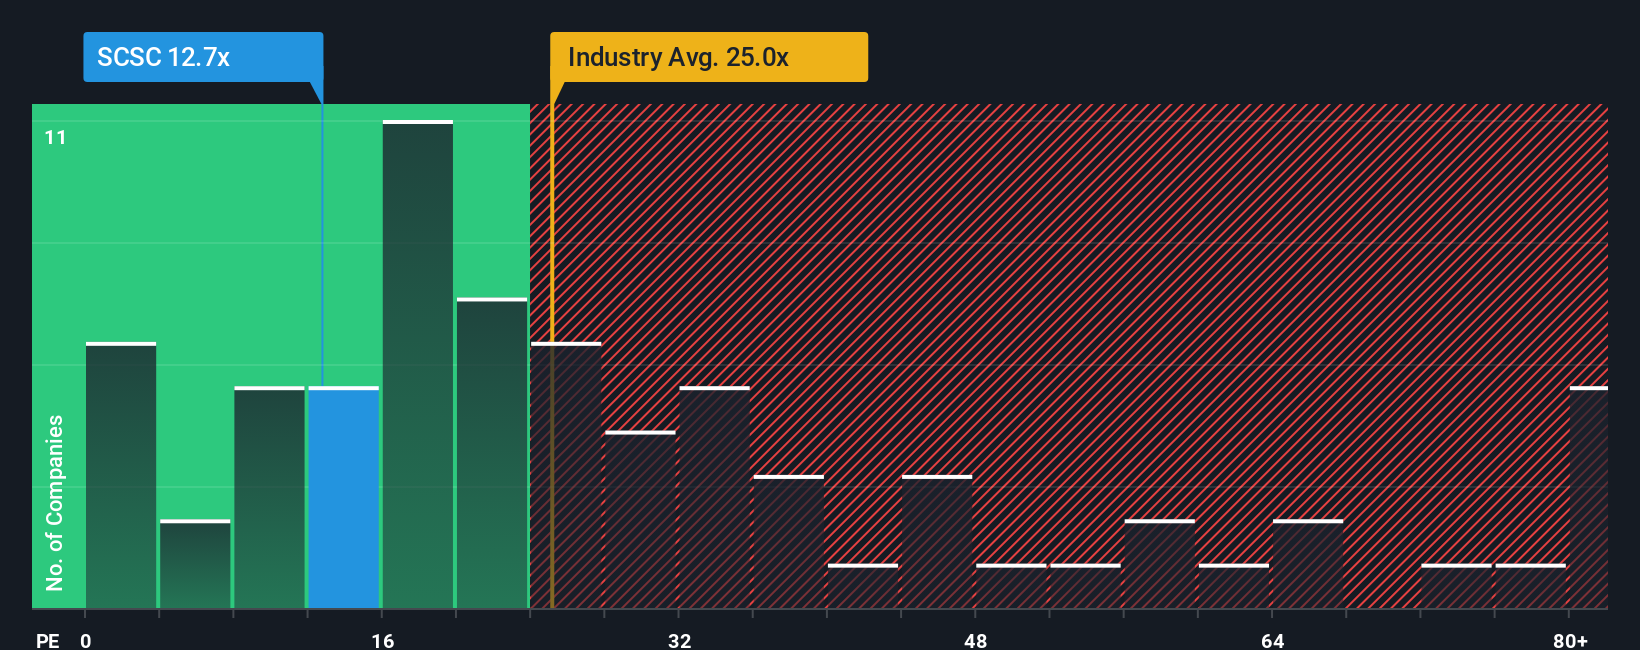Click the SCSC 12.7x blue label
1640x650 pixels.
point(203,57)
